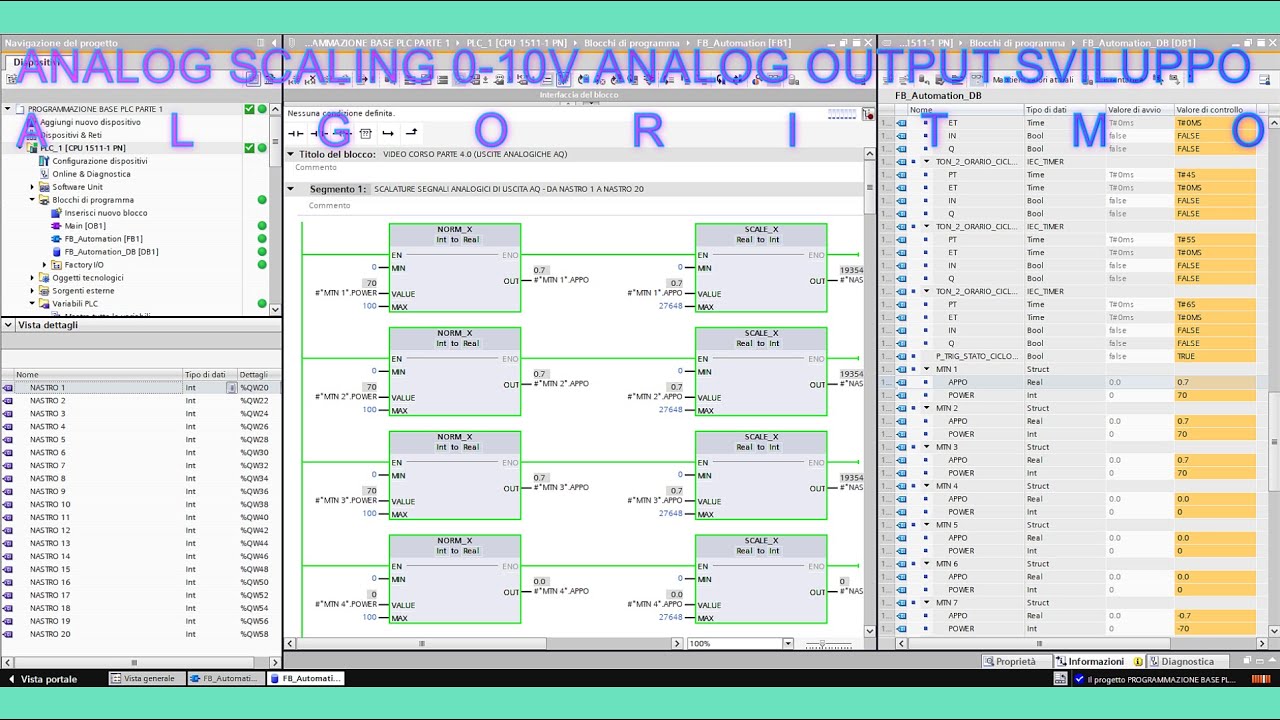Click the NASTRO 10 tag icon

coord(8,505)
